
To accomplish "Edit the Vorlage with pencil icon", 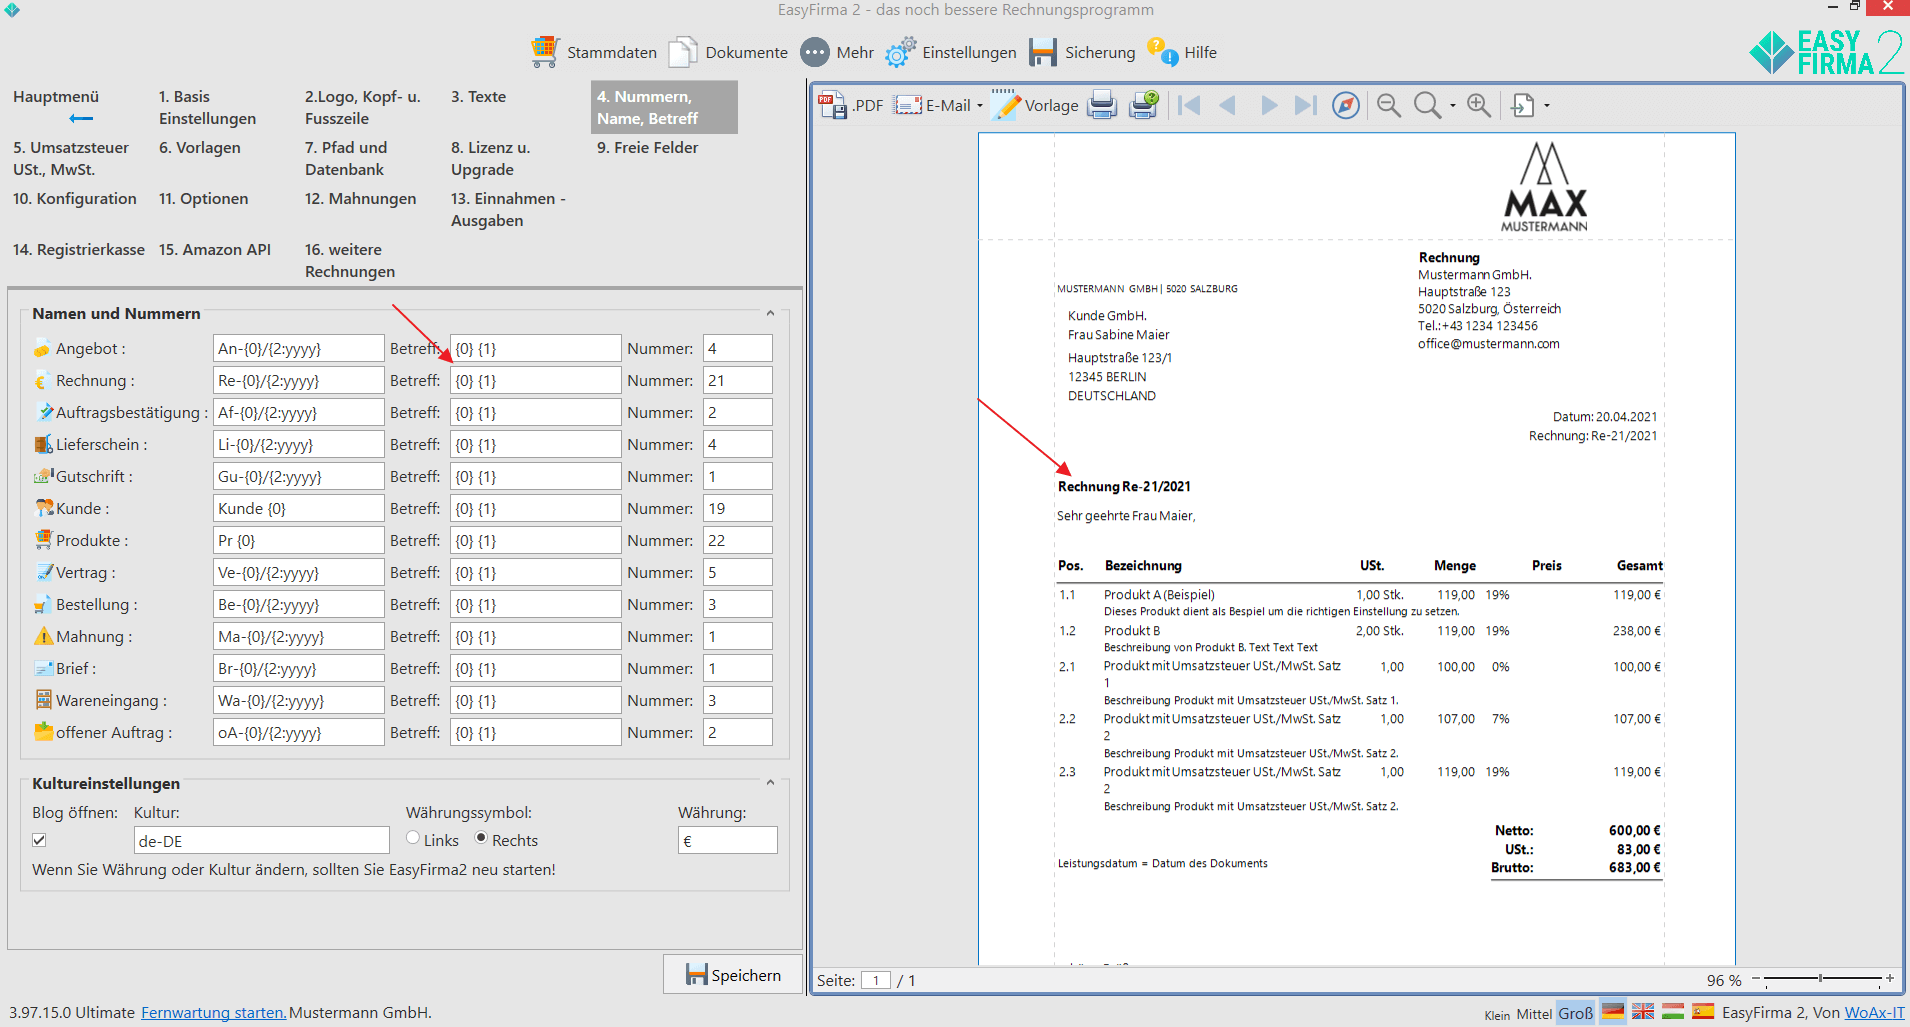I will coord(1006,105).
